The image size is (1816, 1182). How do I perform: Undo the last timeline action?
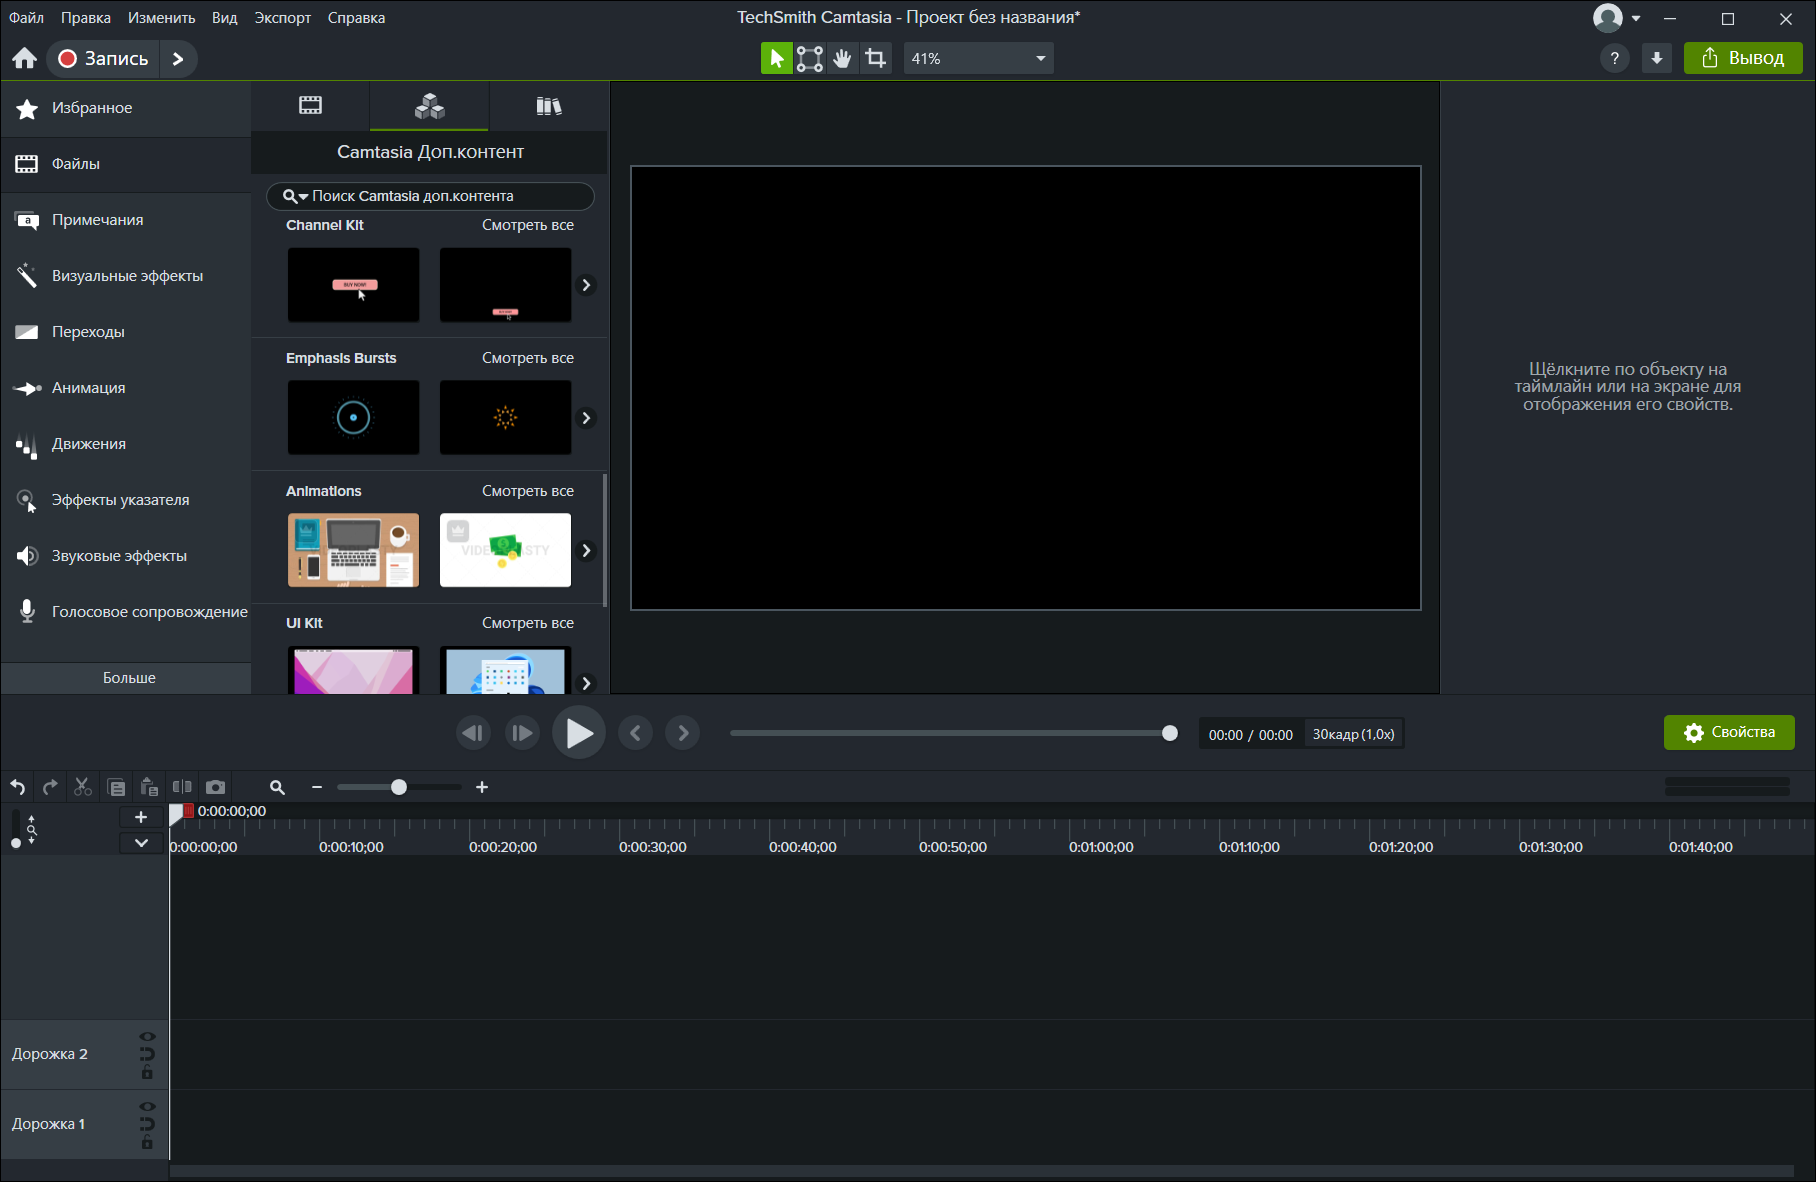(18, 787)
